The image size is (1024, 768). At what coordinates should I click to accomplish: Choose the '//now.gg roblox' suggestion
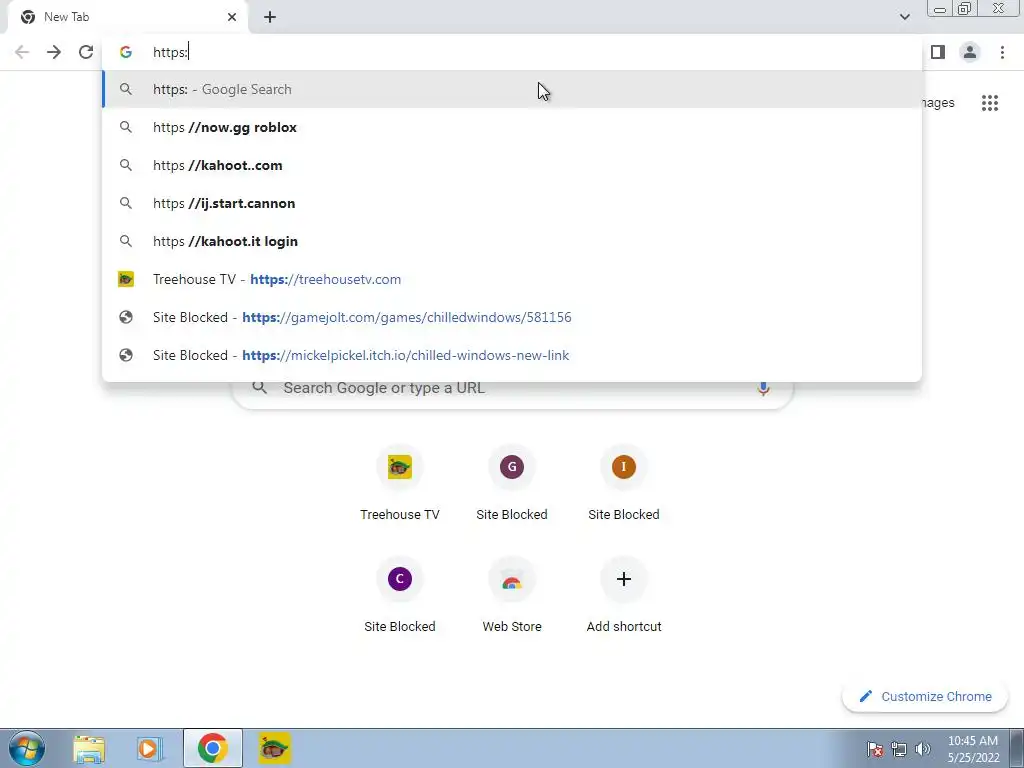[511, 127]
